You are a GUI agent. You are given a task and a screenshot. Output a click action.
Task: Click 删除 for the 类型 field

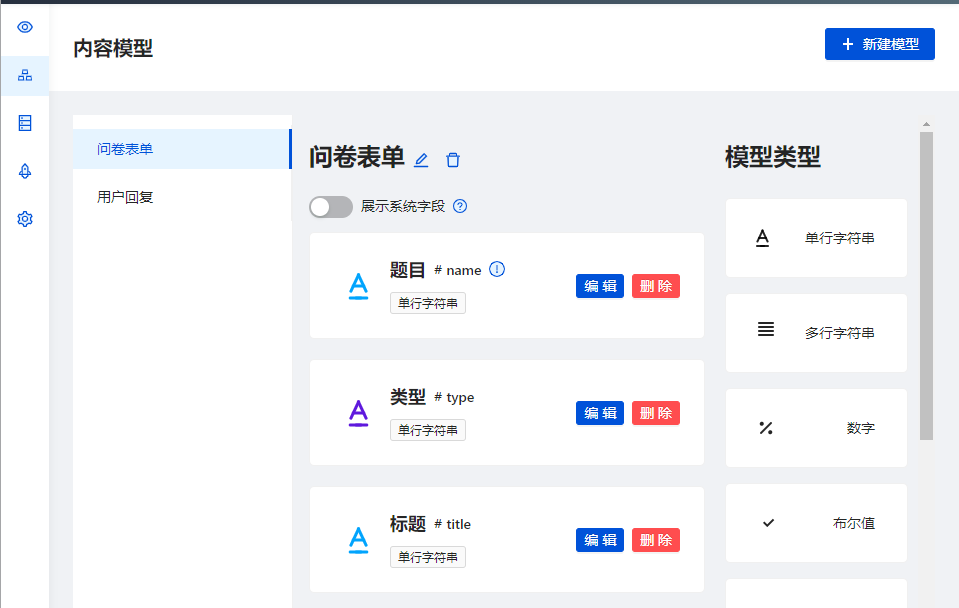tap(656, 413)
